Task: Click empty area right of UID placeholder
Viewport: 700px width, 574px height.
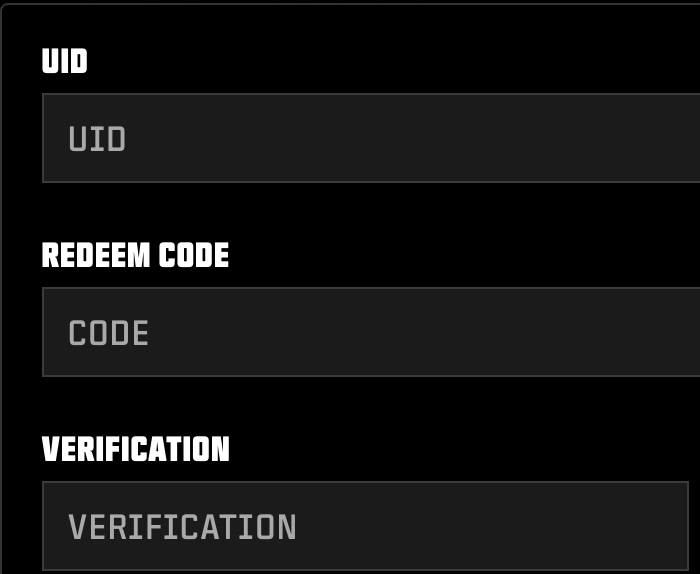Action: click(x=450, y=138)
